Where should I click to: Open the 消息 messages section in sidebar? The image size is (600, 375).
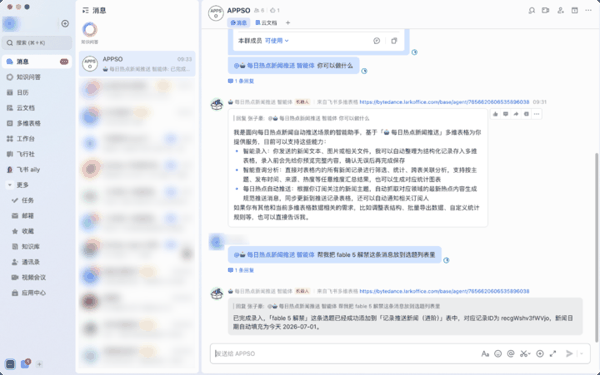37,62
